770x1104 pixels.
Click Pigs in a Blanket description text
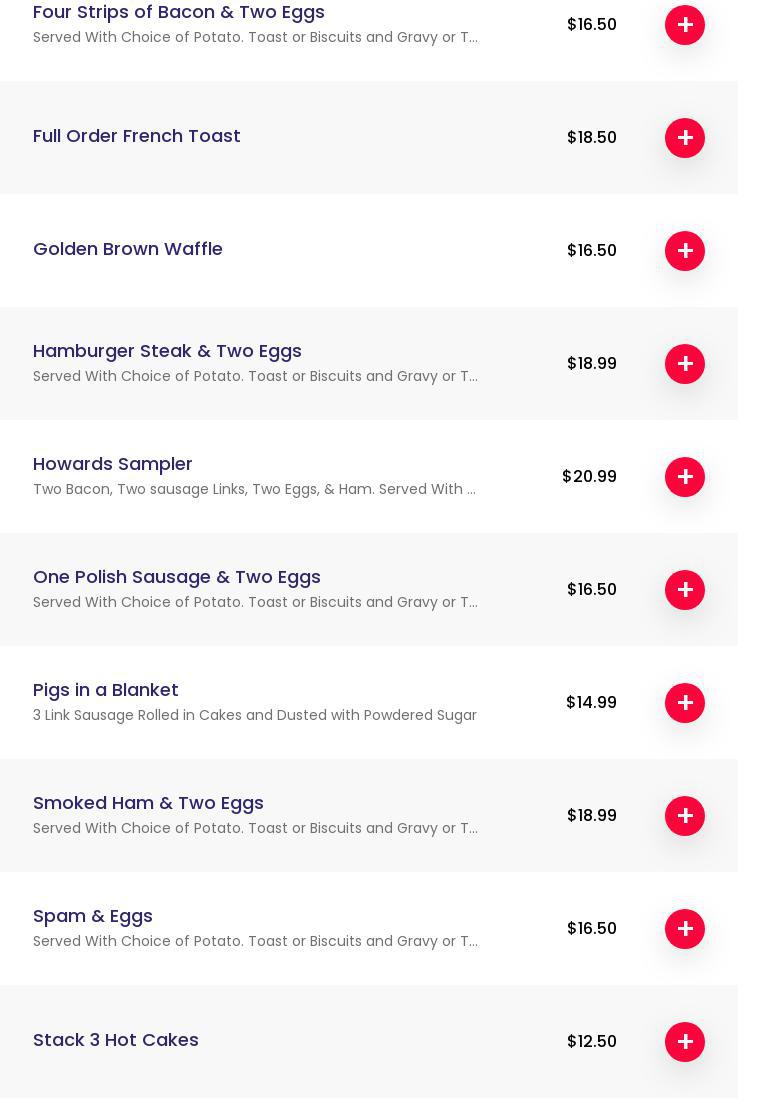point(255,715)
